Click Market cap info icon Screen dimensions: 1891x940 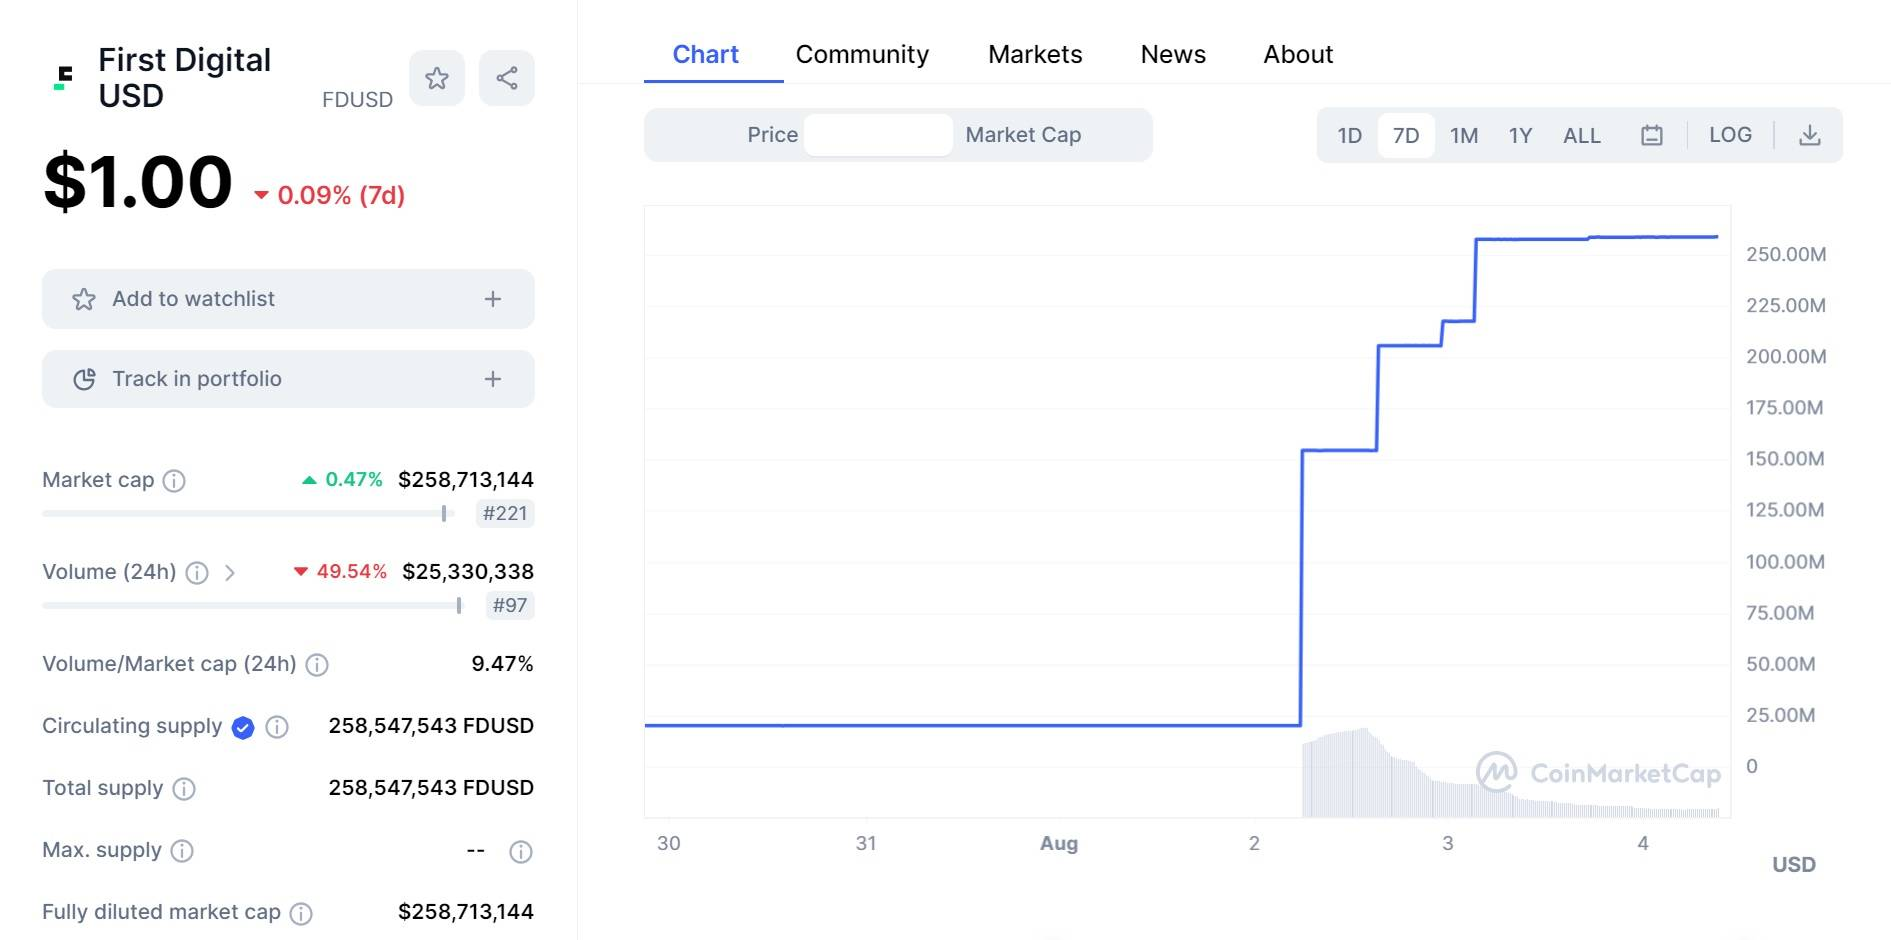coord(174,481)
